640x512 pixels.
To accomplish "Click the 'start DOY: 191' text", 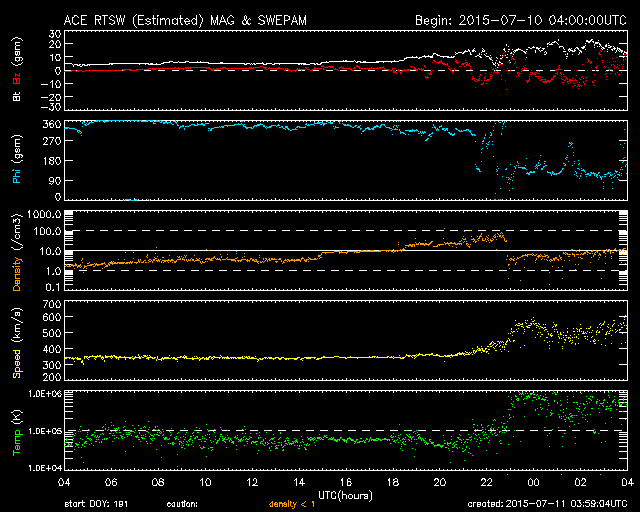I will click(96, 504).
